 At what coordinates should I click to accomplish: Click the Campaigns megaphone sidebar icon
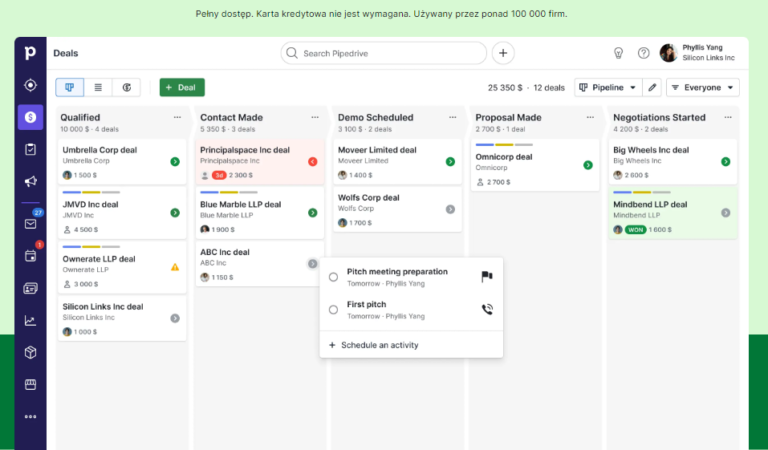[30, 182]
